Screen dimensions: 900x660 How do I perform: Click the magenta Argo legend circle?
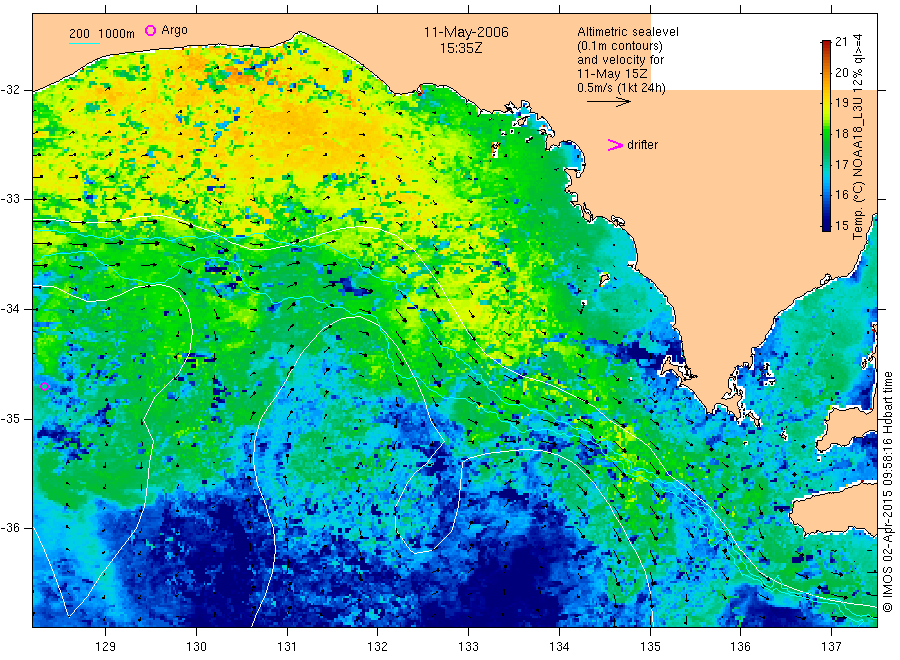(150, 30)
